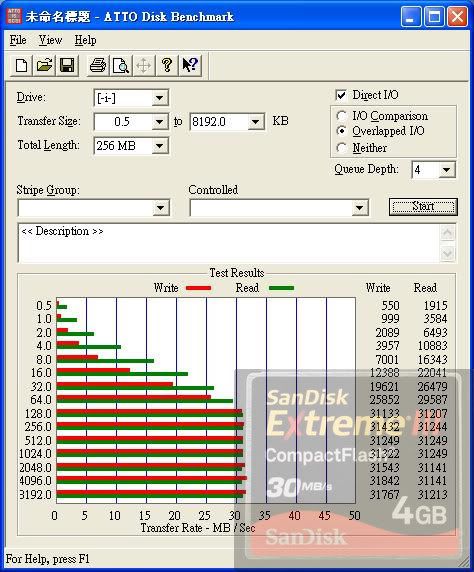Click the Total Length label
The image size is (474, 572).
coord(48,145)
